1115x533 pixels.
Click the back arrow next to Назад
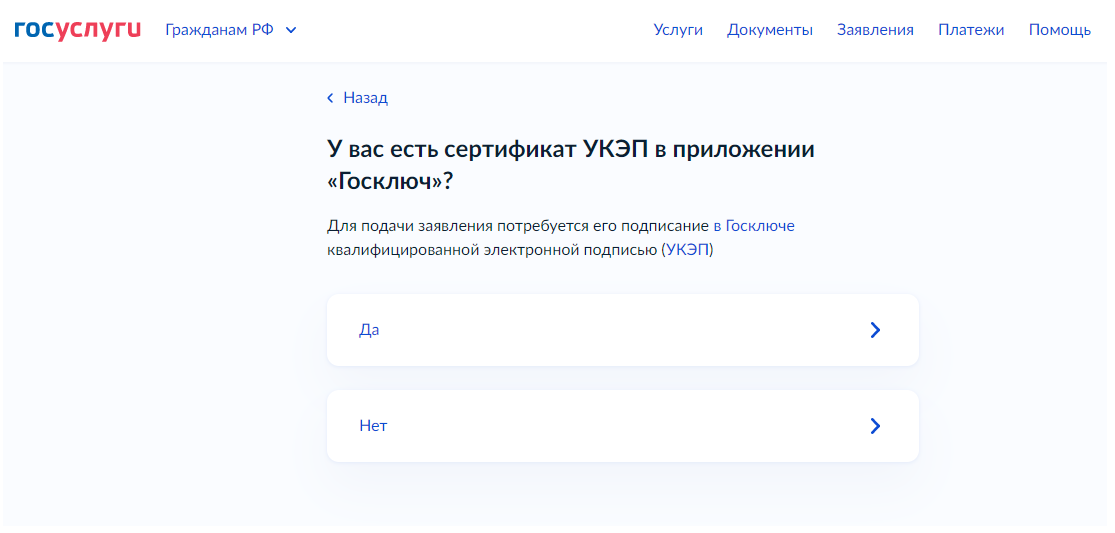pos(330,98)
